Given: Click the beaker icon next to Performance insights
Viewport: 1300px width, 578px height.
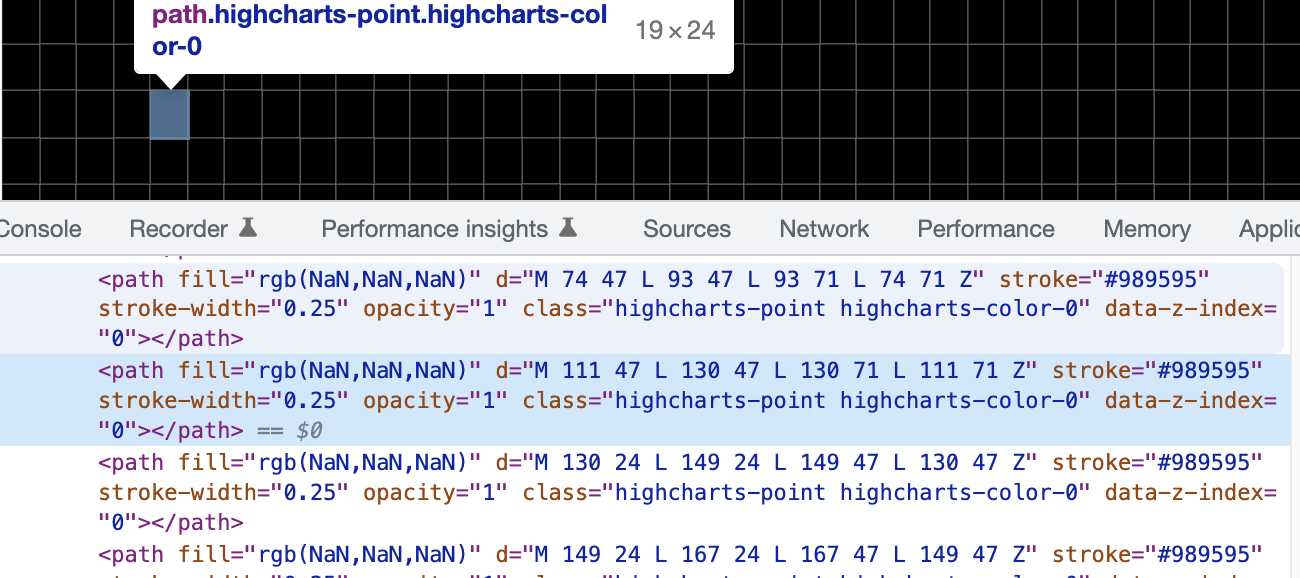Looking at the screenshot, I should point(569,228).
